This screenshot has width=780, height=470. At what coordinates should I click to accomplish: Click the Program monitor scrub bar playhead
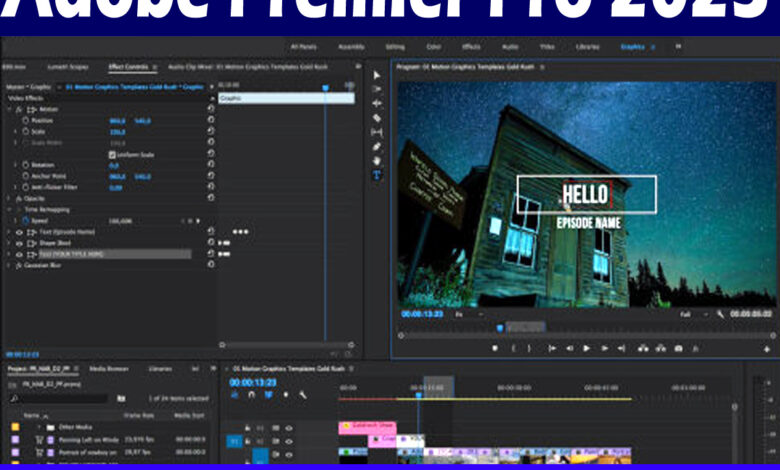coord(500,327)
